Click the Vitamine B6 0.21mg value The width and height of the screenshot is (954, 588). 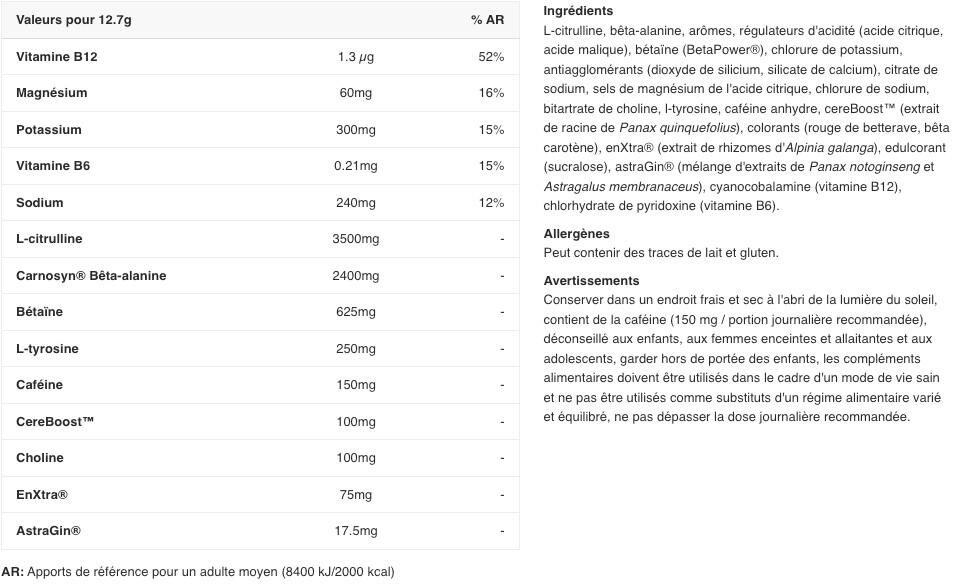click(x=355, y=166)
